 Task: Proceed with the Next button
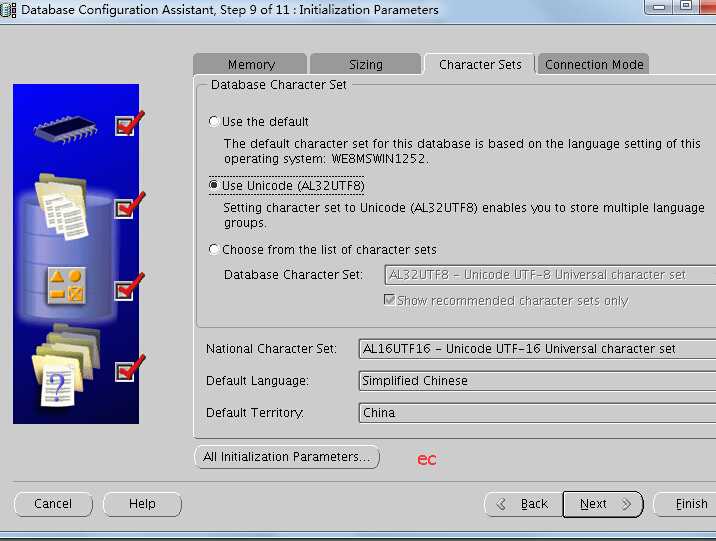(x=603, y=504)
